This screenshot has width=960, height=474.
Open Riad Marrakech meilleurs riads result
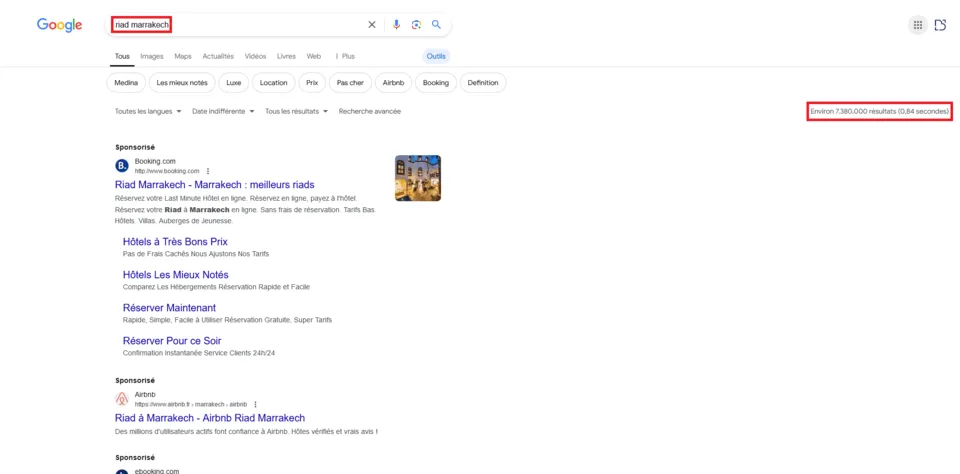click(x=215, y=184)
